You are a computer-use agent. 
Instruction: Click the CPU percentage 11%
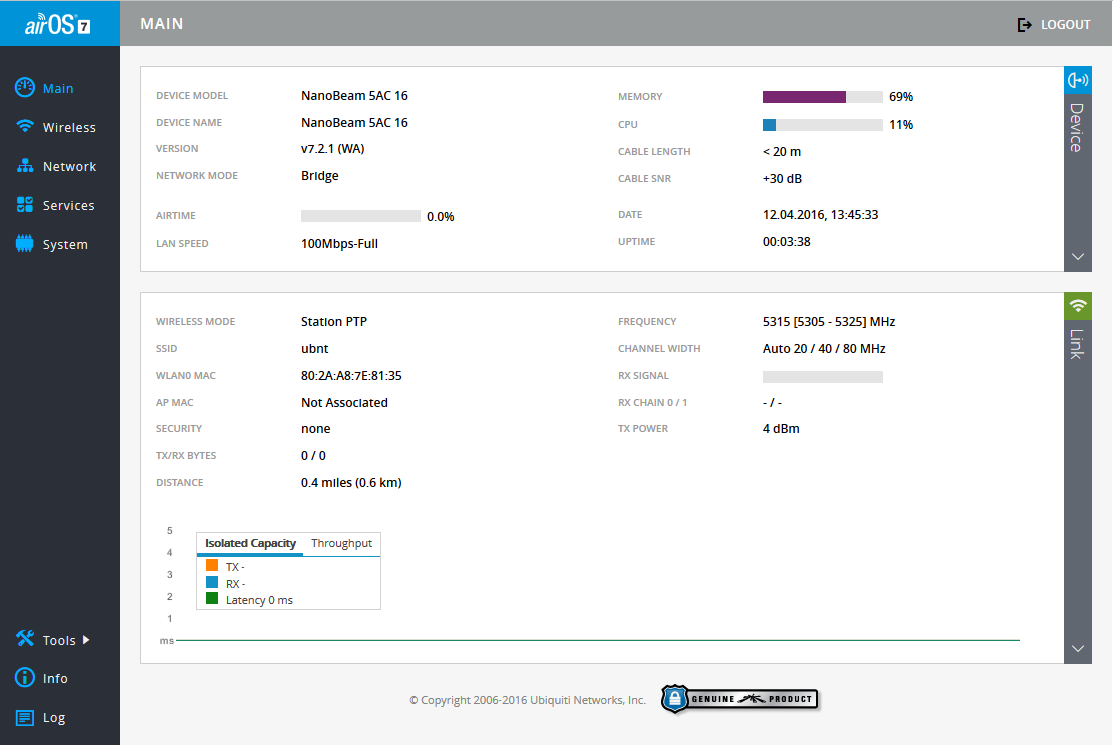pos(901,125)
